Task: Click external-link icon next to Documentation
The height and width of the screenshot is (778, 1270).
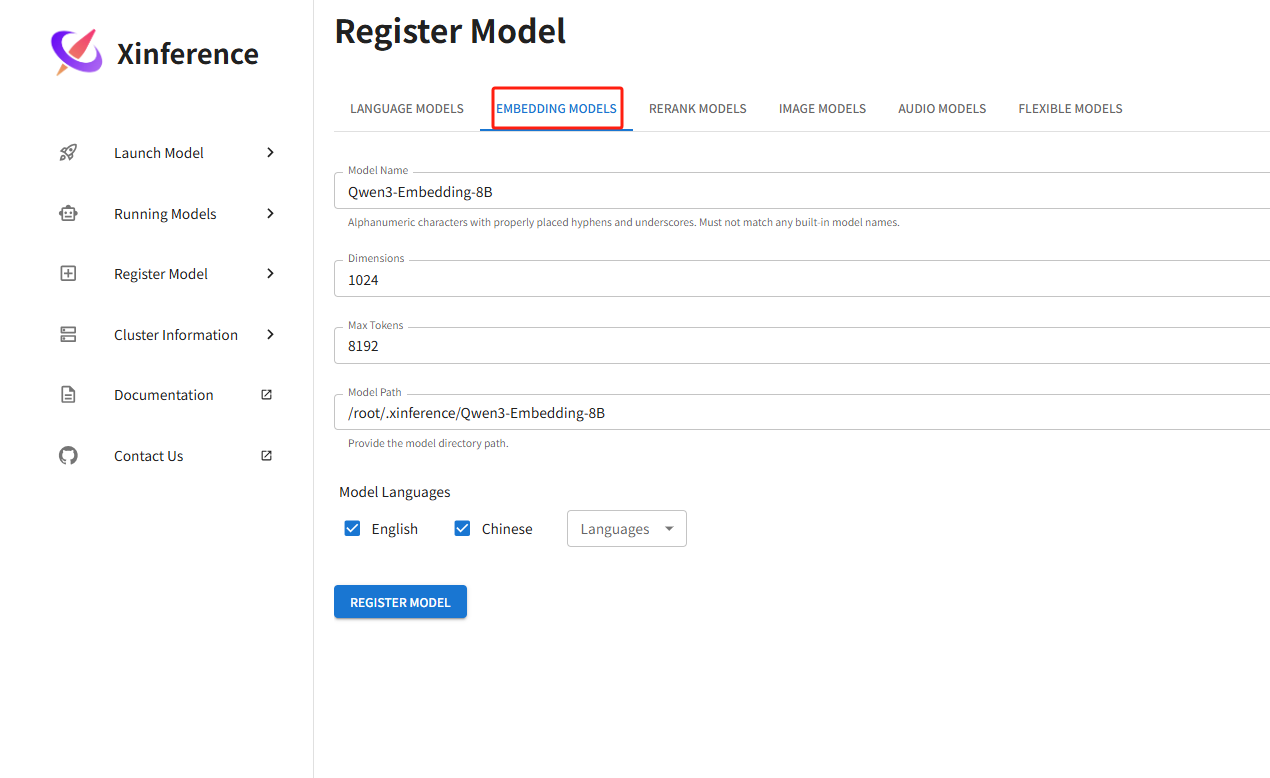Action: [x=266, y=395]
